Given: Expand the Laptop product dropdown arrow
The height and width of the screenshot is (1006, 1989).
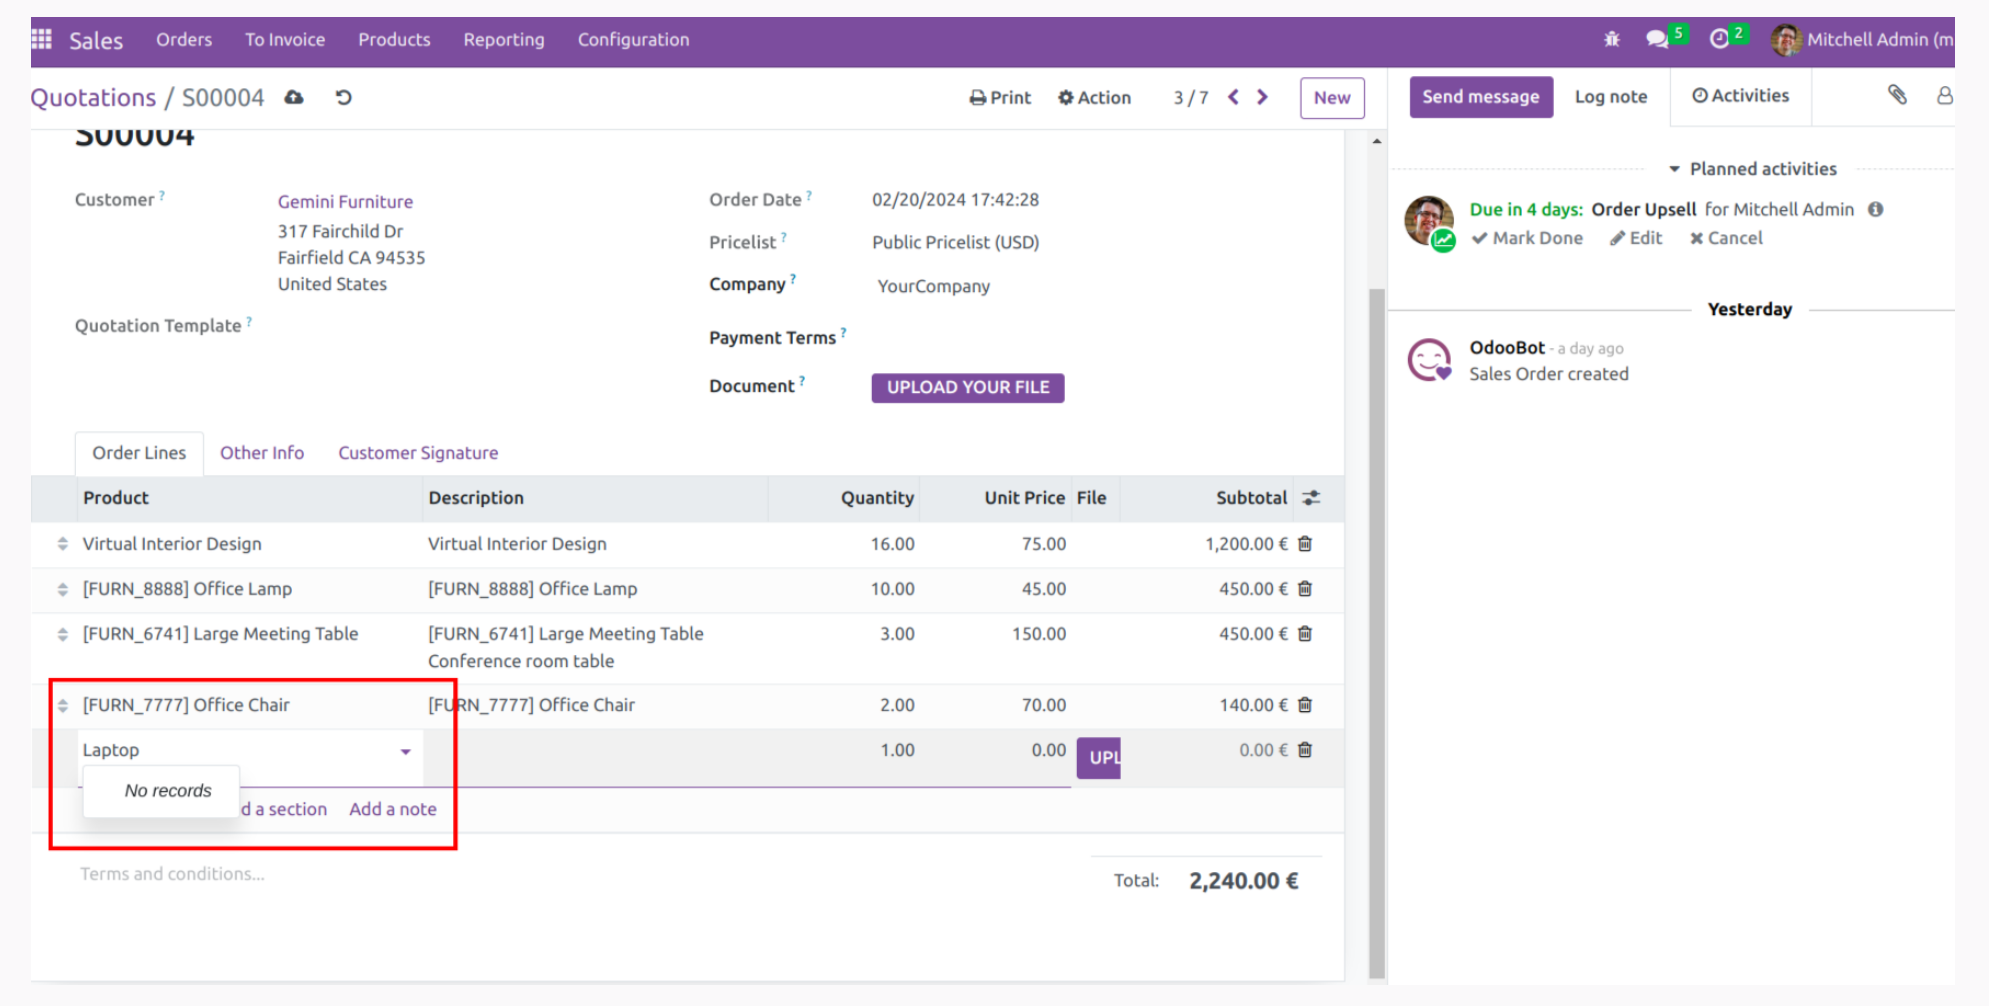Looking at the screenshot, I should coord(405,751).
